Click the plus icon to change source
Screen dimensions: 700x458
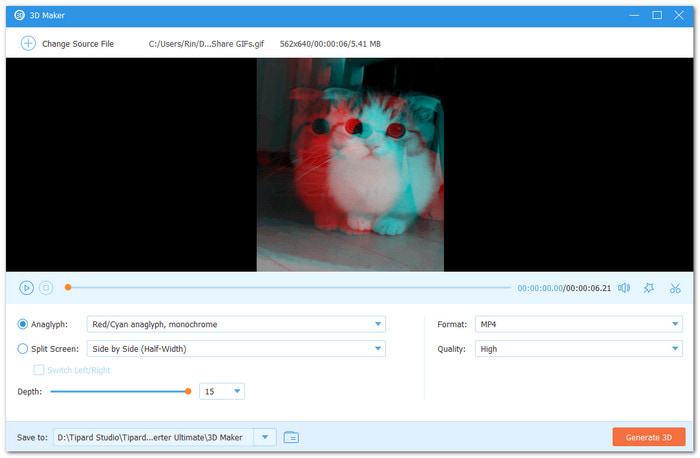pyautogui.click(x=28, y=43)
